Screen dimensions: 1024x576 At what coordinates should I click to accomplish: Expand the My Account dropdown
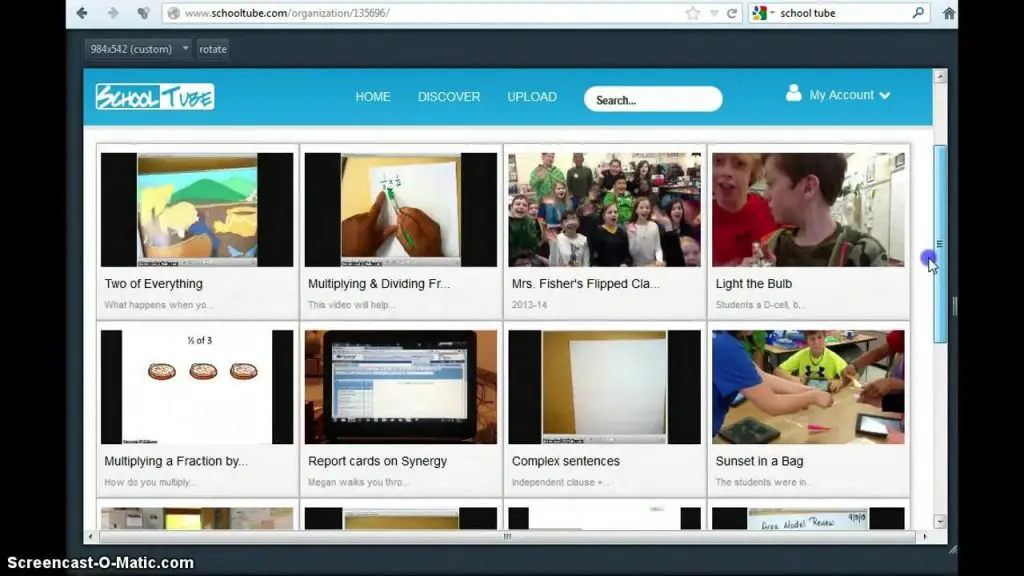click(x=849, y=95)
